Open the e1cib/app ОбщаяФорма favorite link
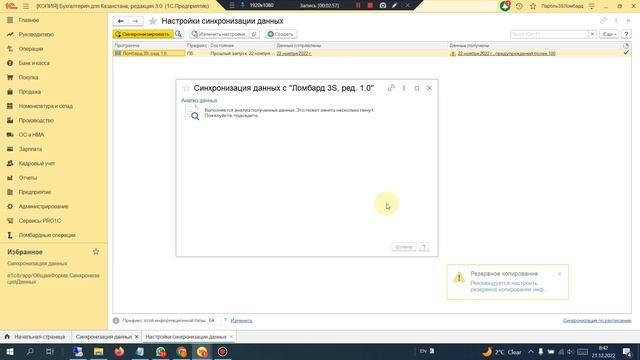 [x=53, y=278]
